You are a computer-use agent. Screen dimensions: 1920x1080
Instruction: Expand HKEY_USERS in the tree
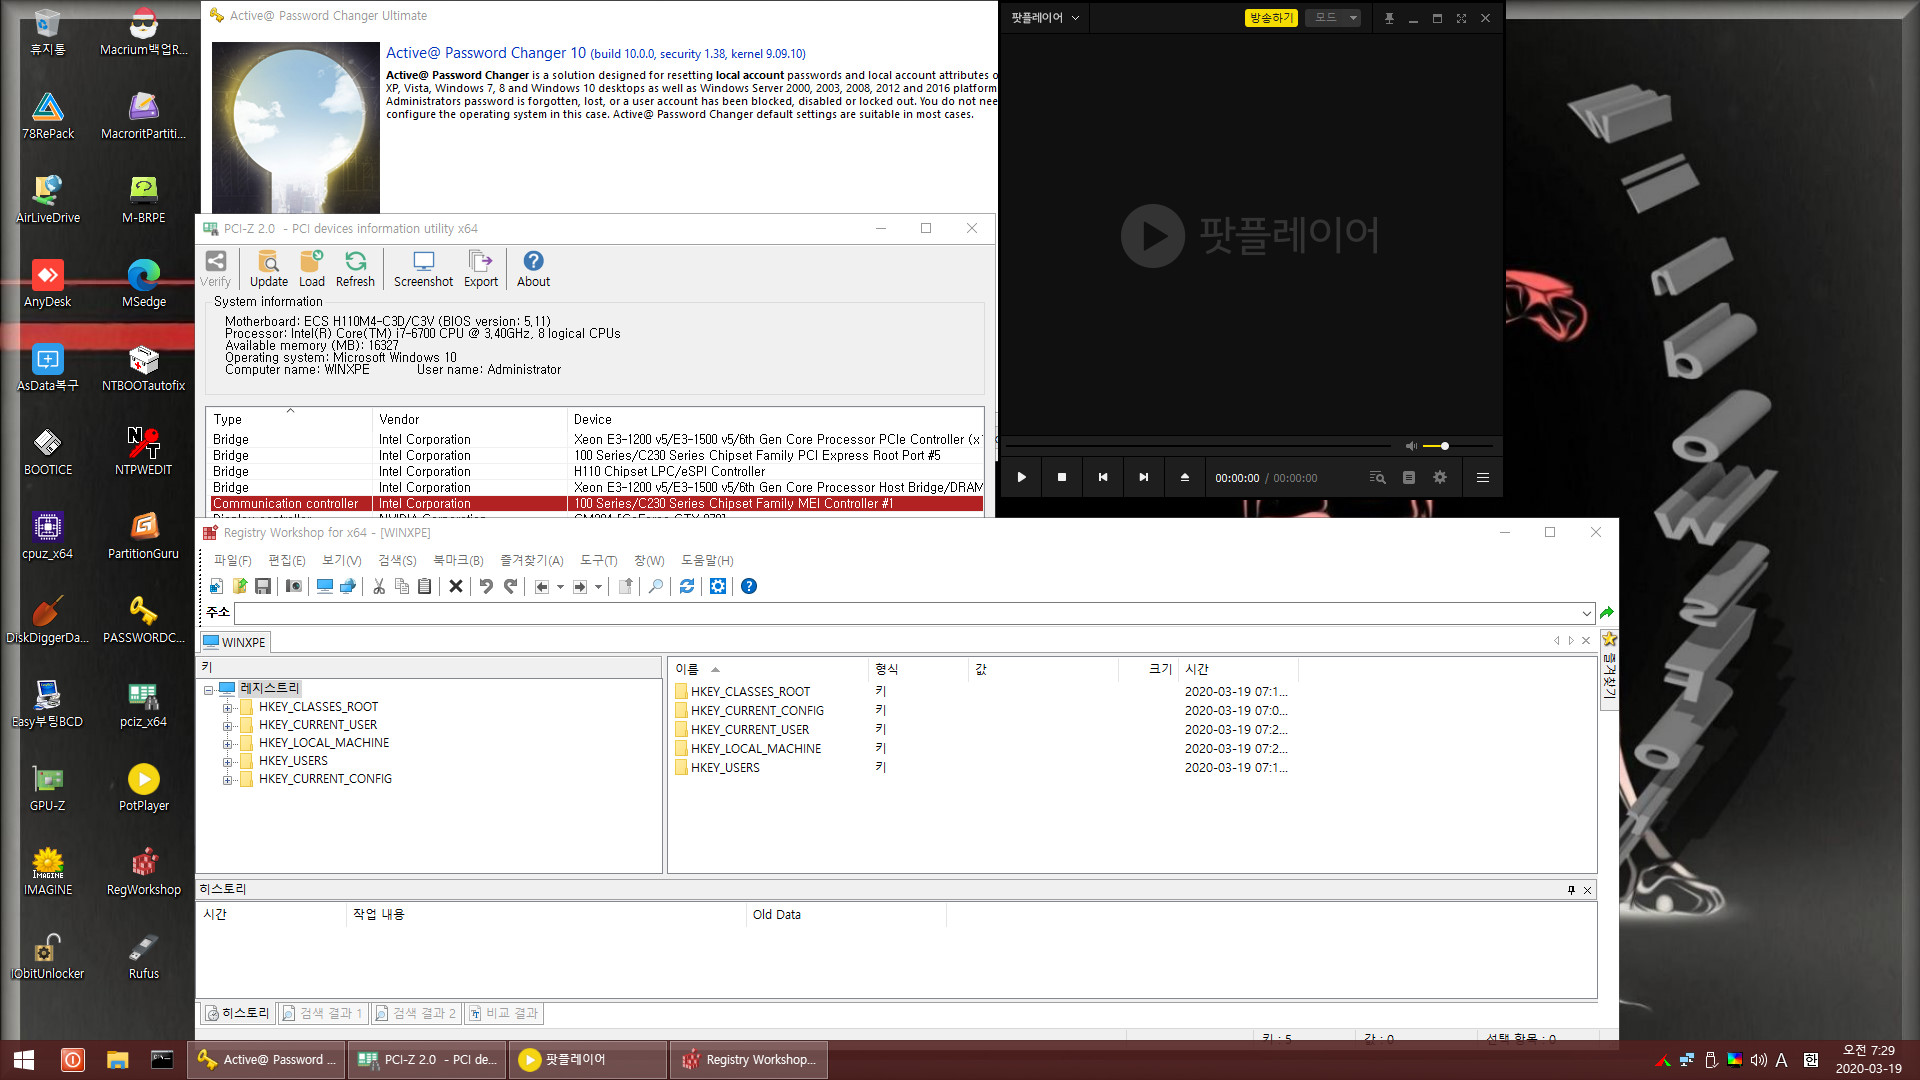pos(227,761)
